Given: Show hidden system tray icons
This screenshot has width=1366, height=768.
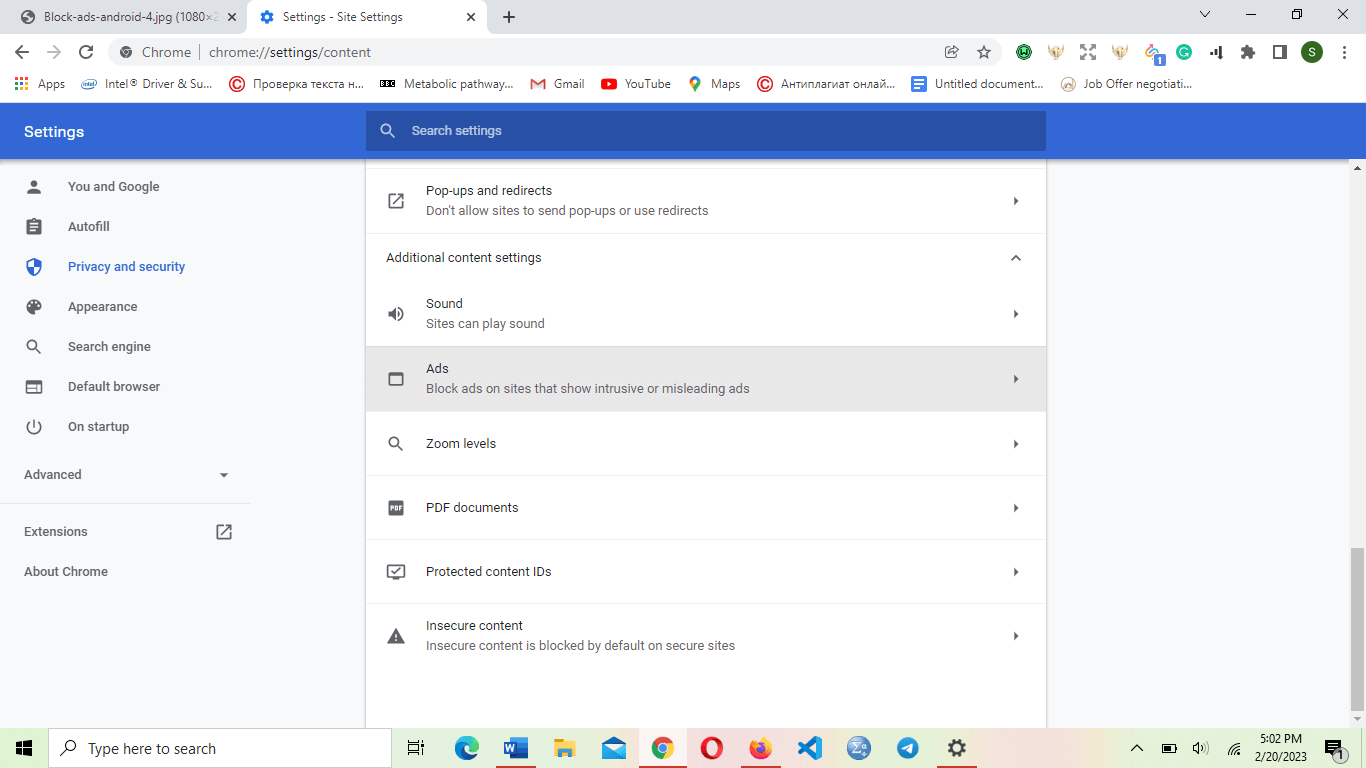Looking at the screenshot, I should [x=1137, y=748].
